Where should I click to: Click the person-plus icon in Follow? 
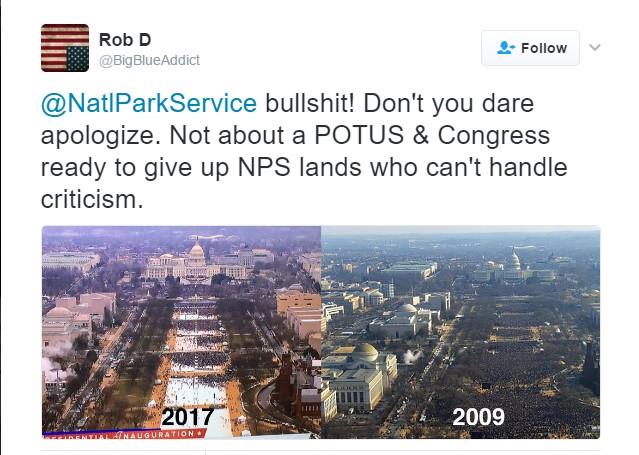506,48
